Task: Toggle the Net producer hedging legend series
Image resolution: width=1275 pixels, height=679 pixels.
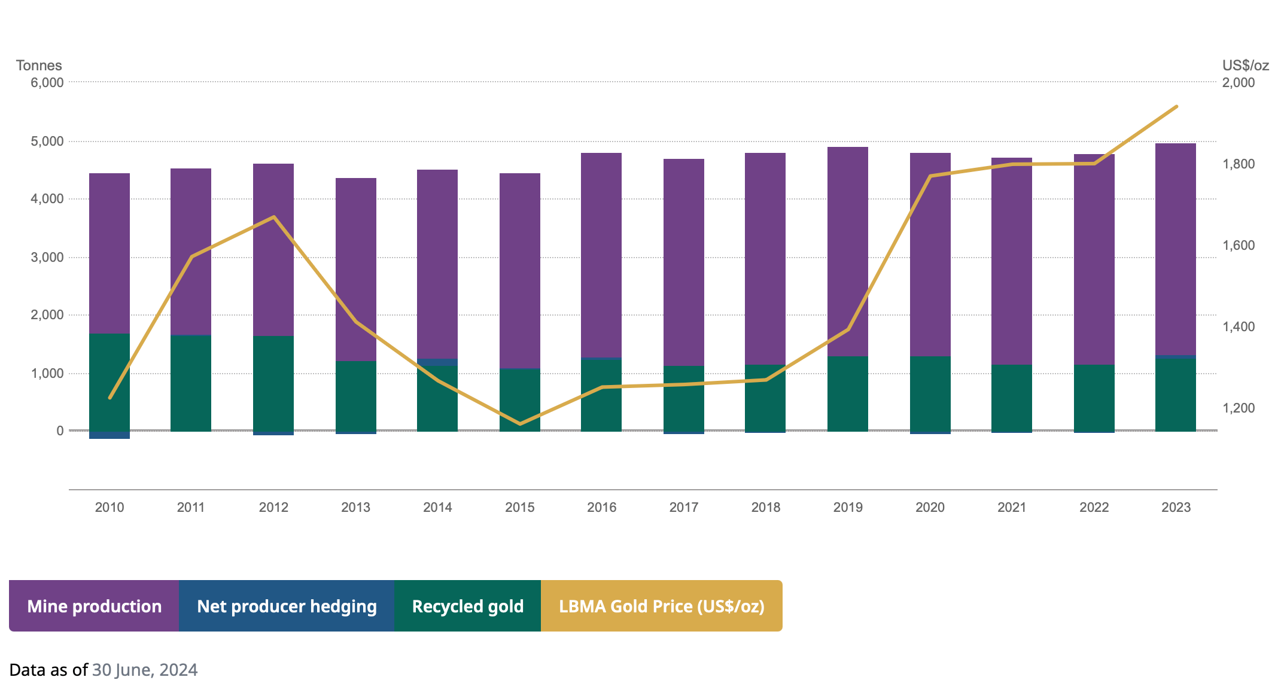Action: [x=286, y=606]
